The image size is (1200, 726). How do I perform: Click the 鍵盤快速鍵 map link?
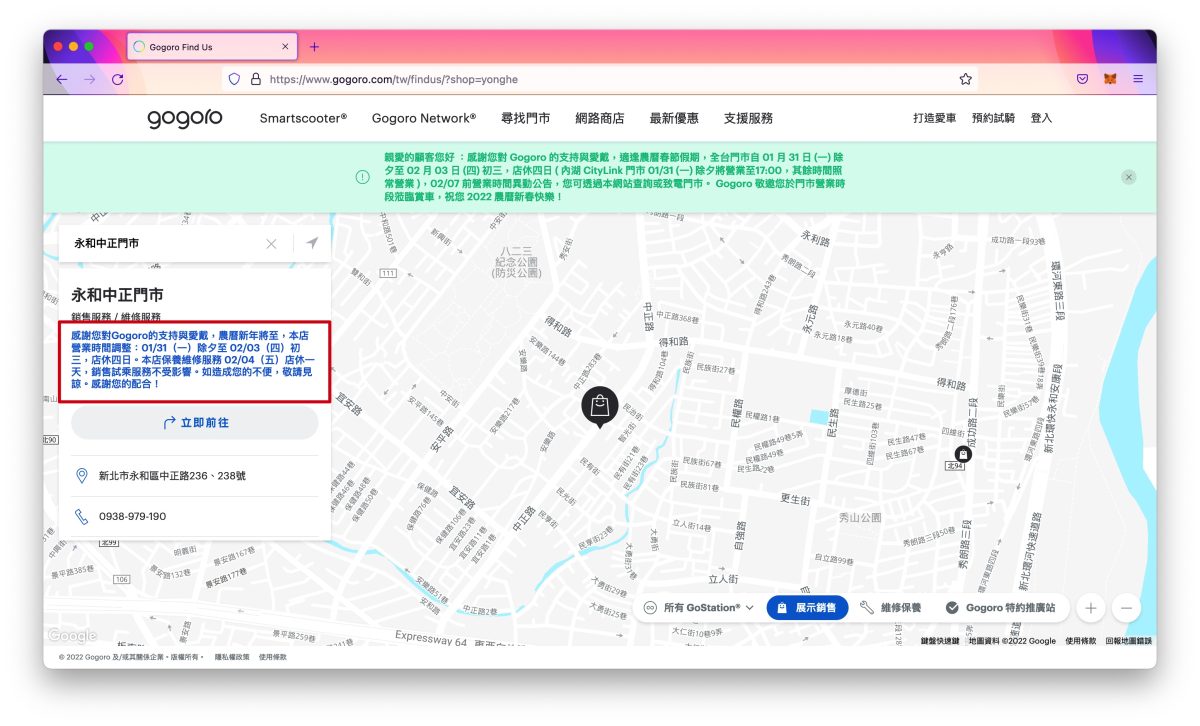940,641
